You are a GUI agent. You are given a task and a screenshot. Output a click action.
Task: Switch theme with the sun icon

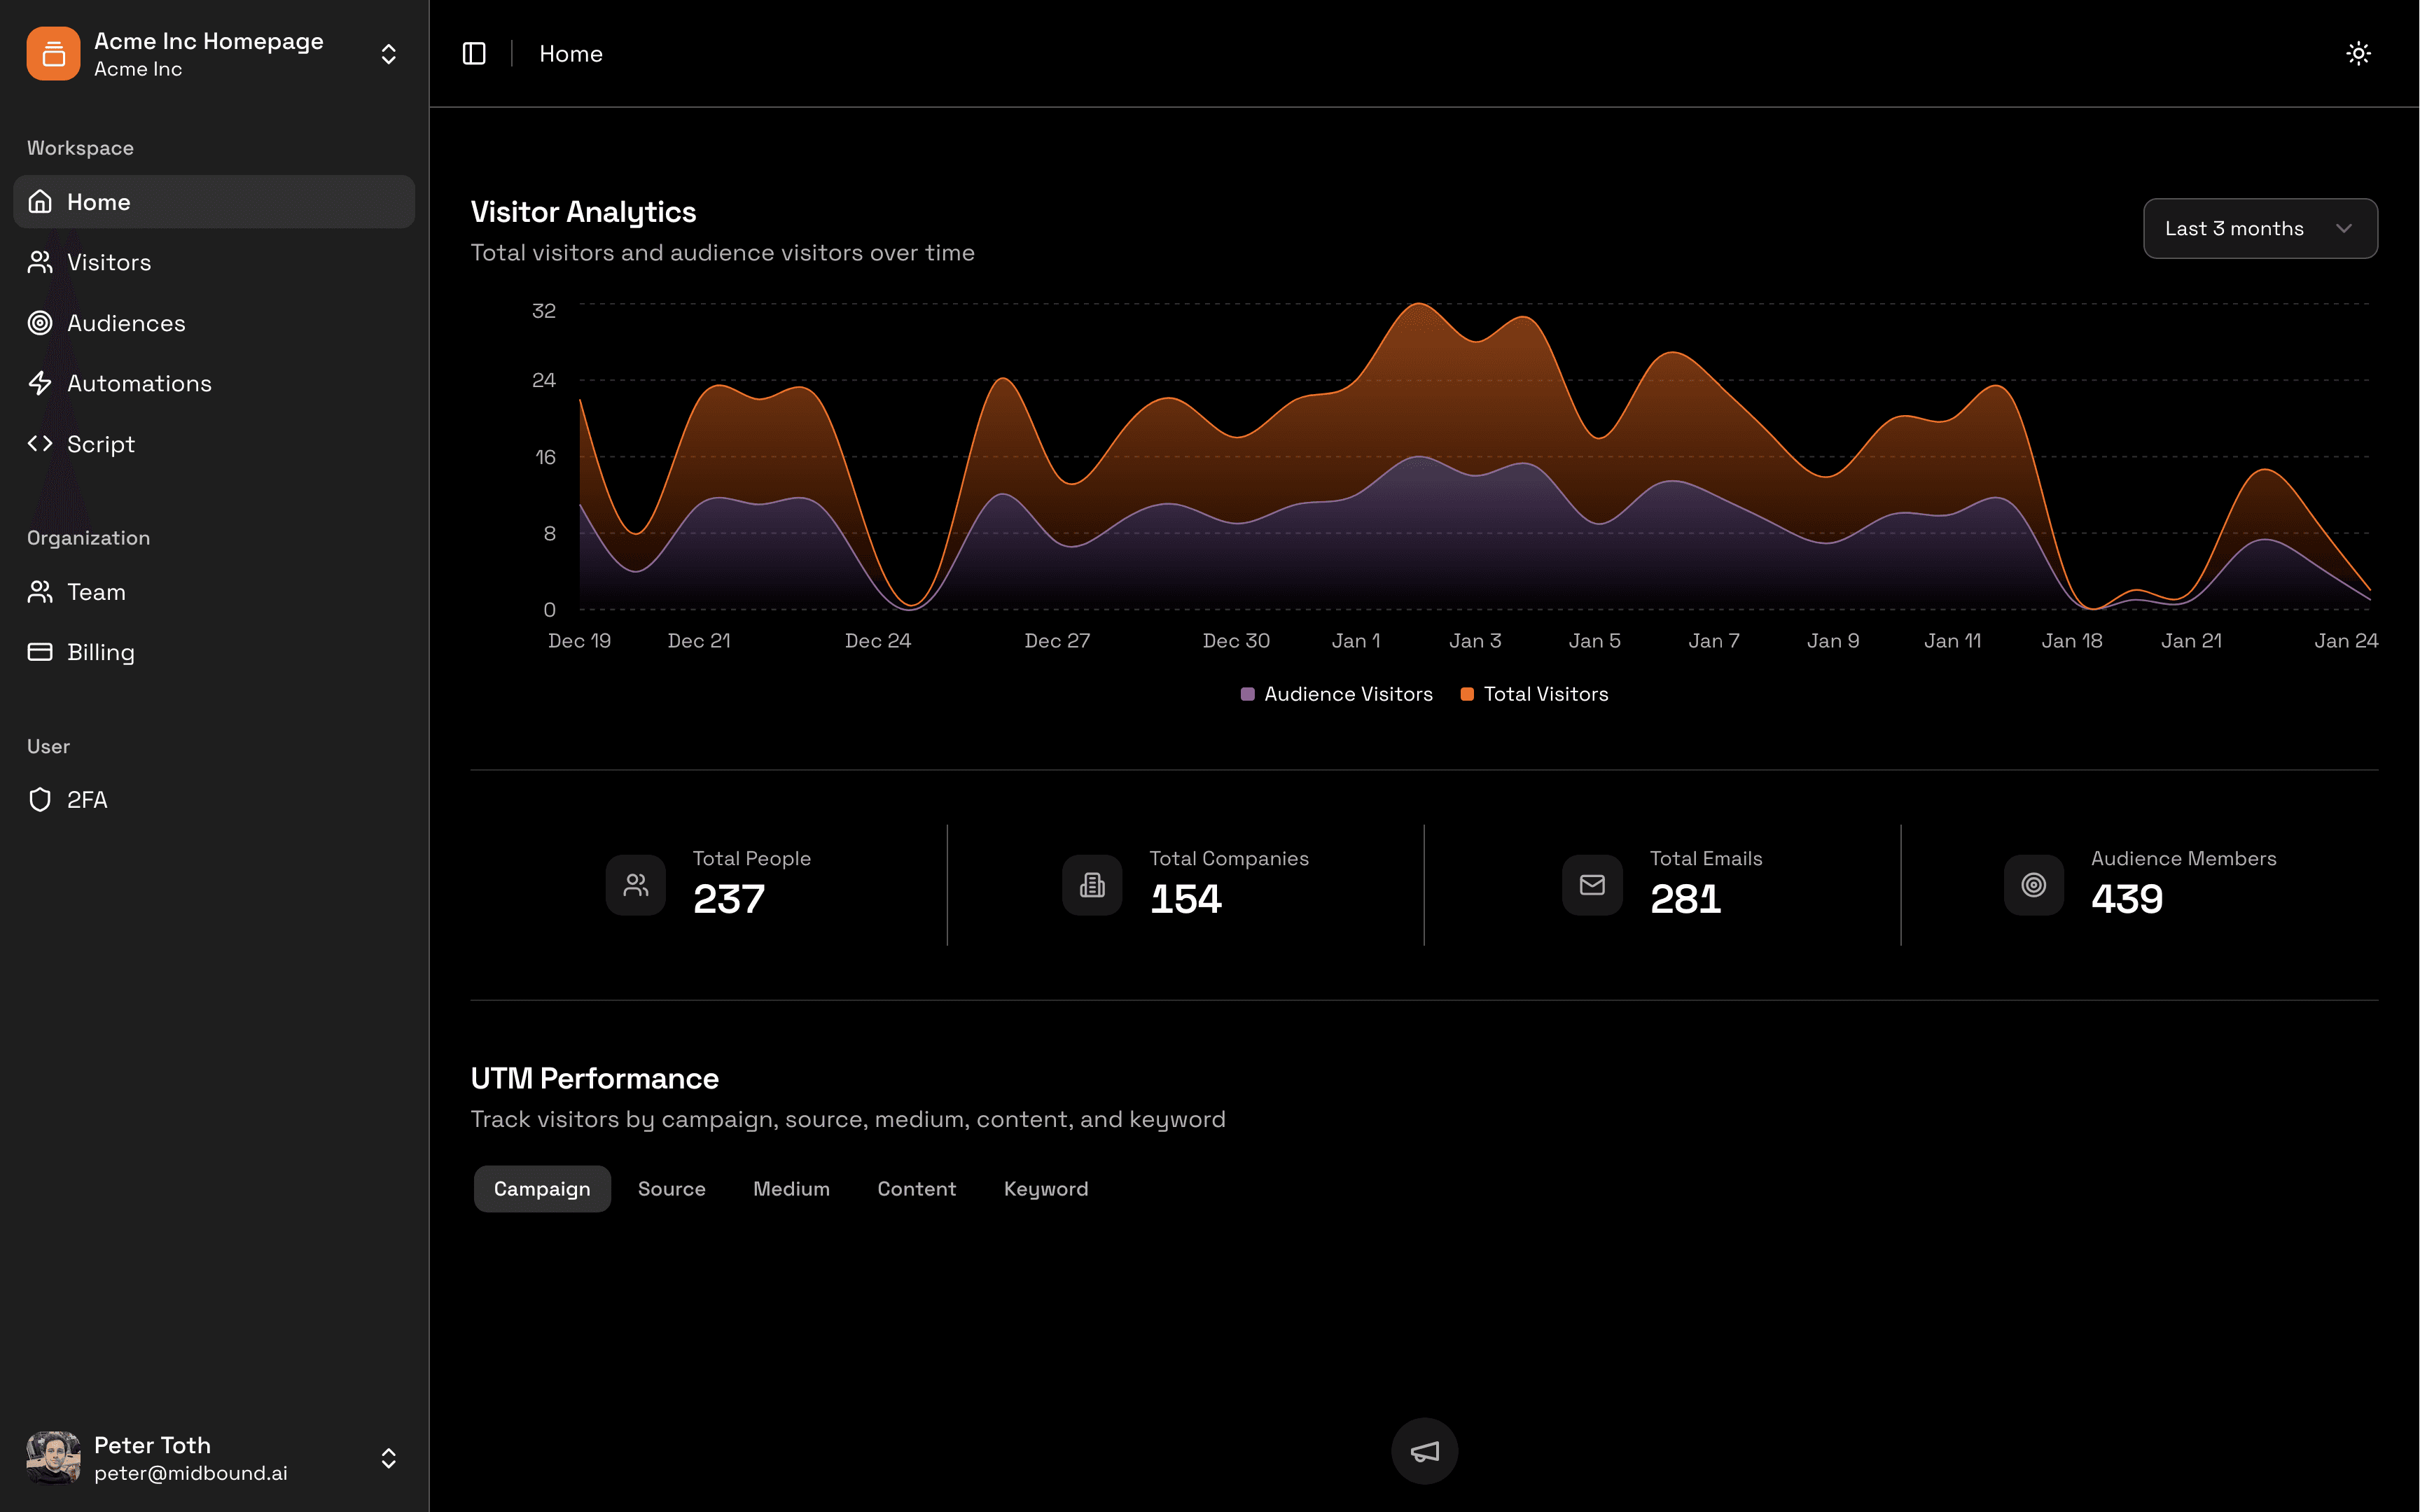[x=2358, y=53]
